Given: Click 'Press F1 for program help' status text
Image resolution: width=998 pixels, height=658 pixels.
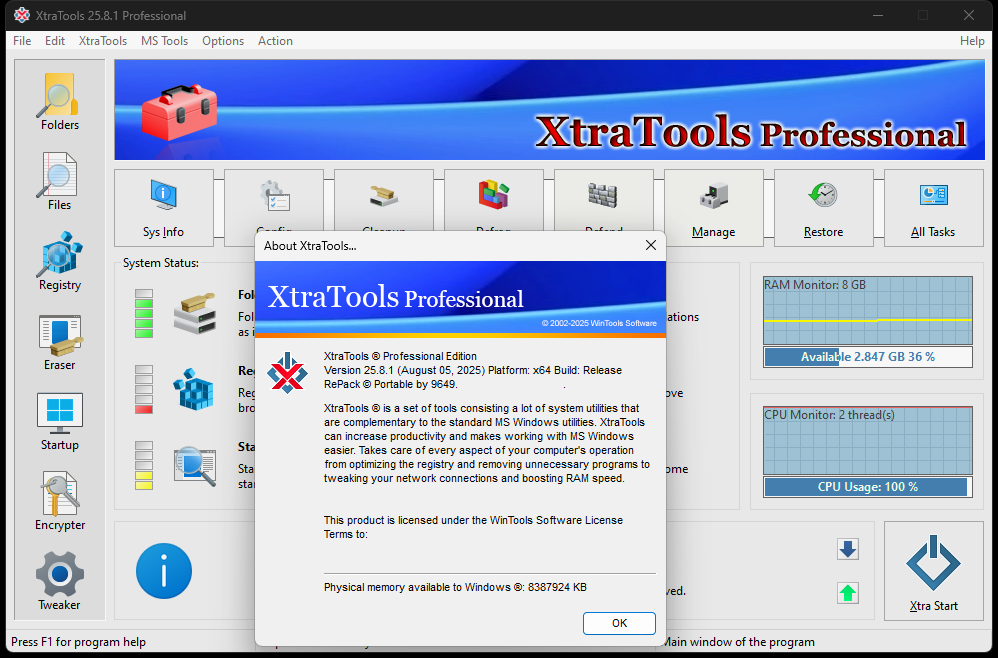Looking at the screenshot, I should coord(78,642).
